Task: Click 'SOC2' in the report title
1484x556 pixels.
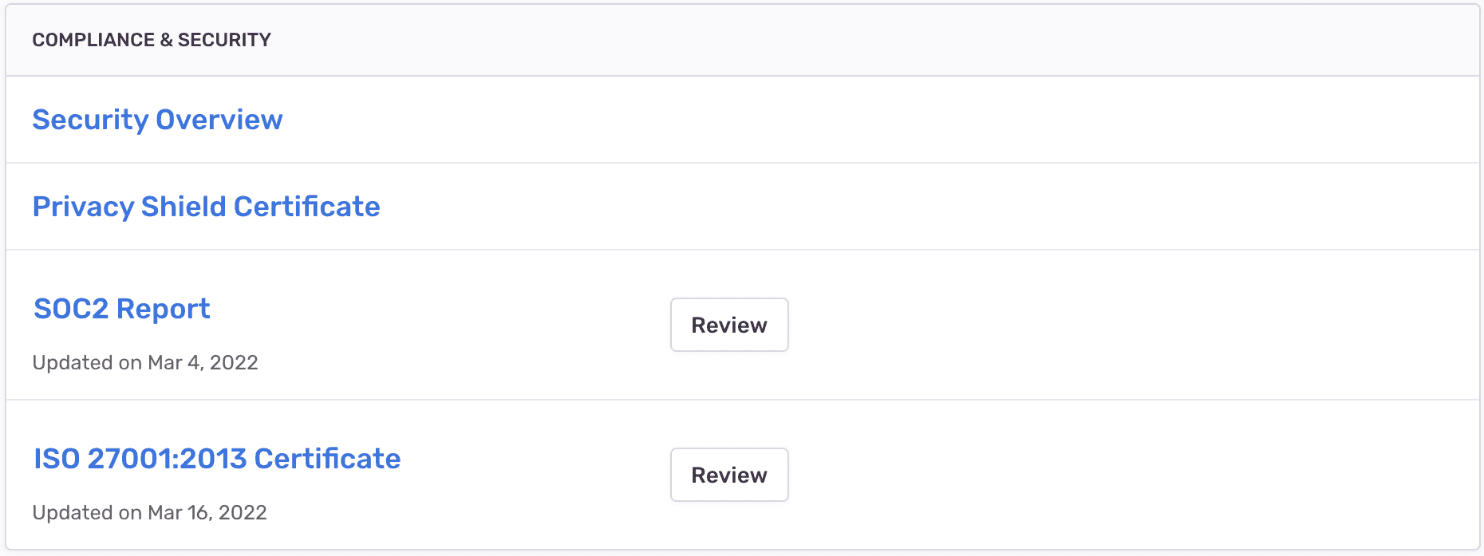Action: pyautogui.click(x=68, y=309)
